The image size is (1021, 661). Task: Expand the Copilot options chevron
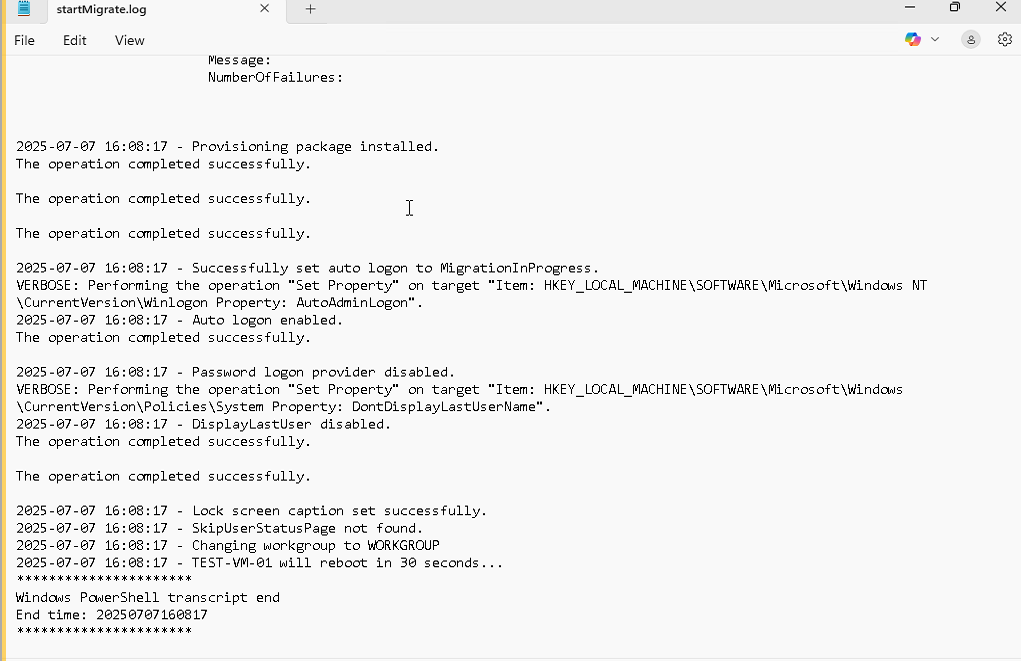tap(934, 39)
